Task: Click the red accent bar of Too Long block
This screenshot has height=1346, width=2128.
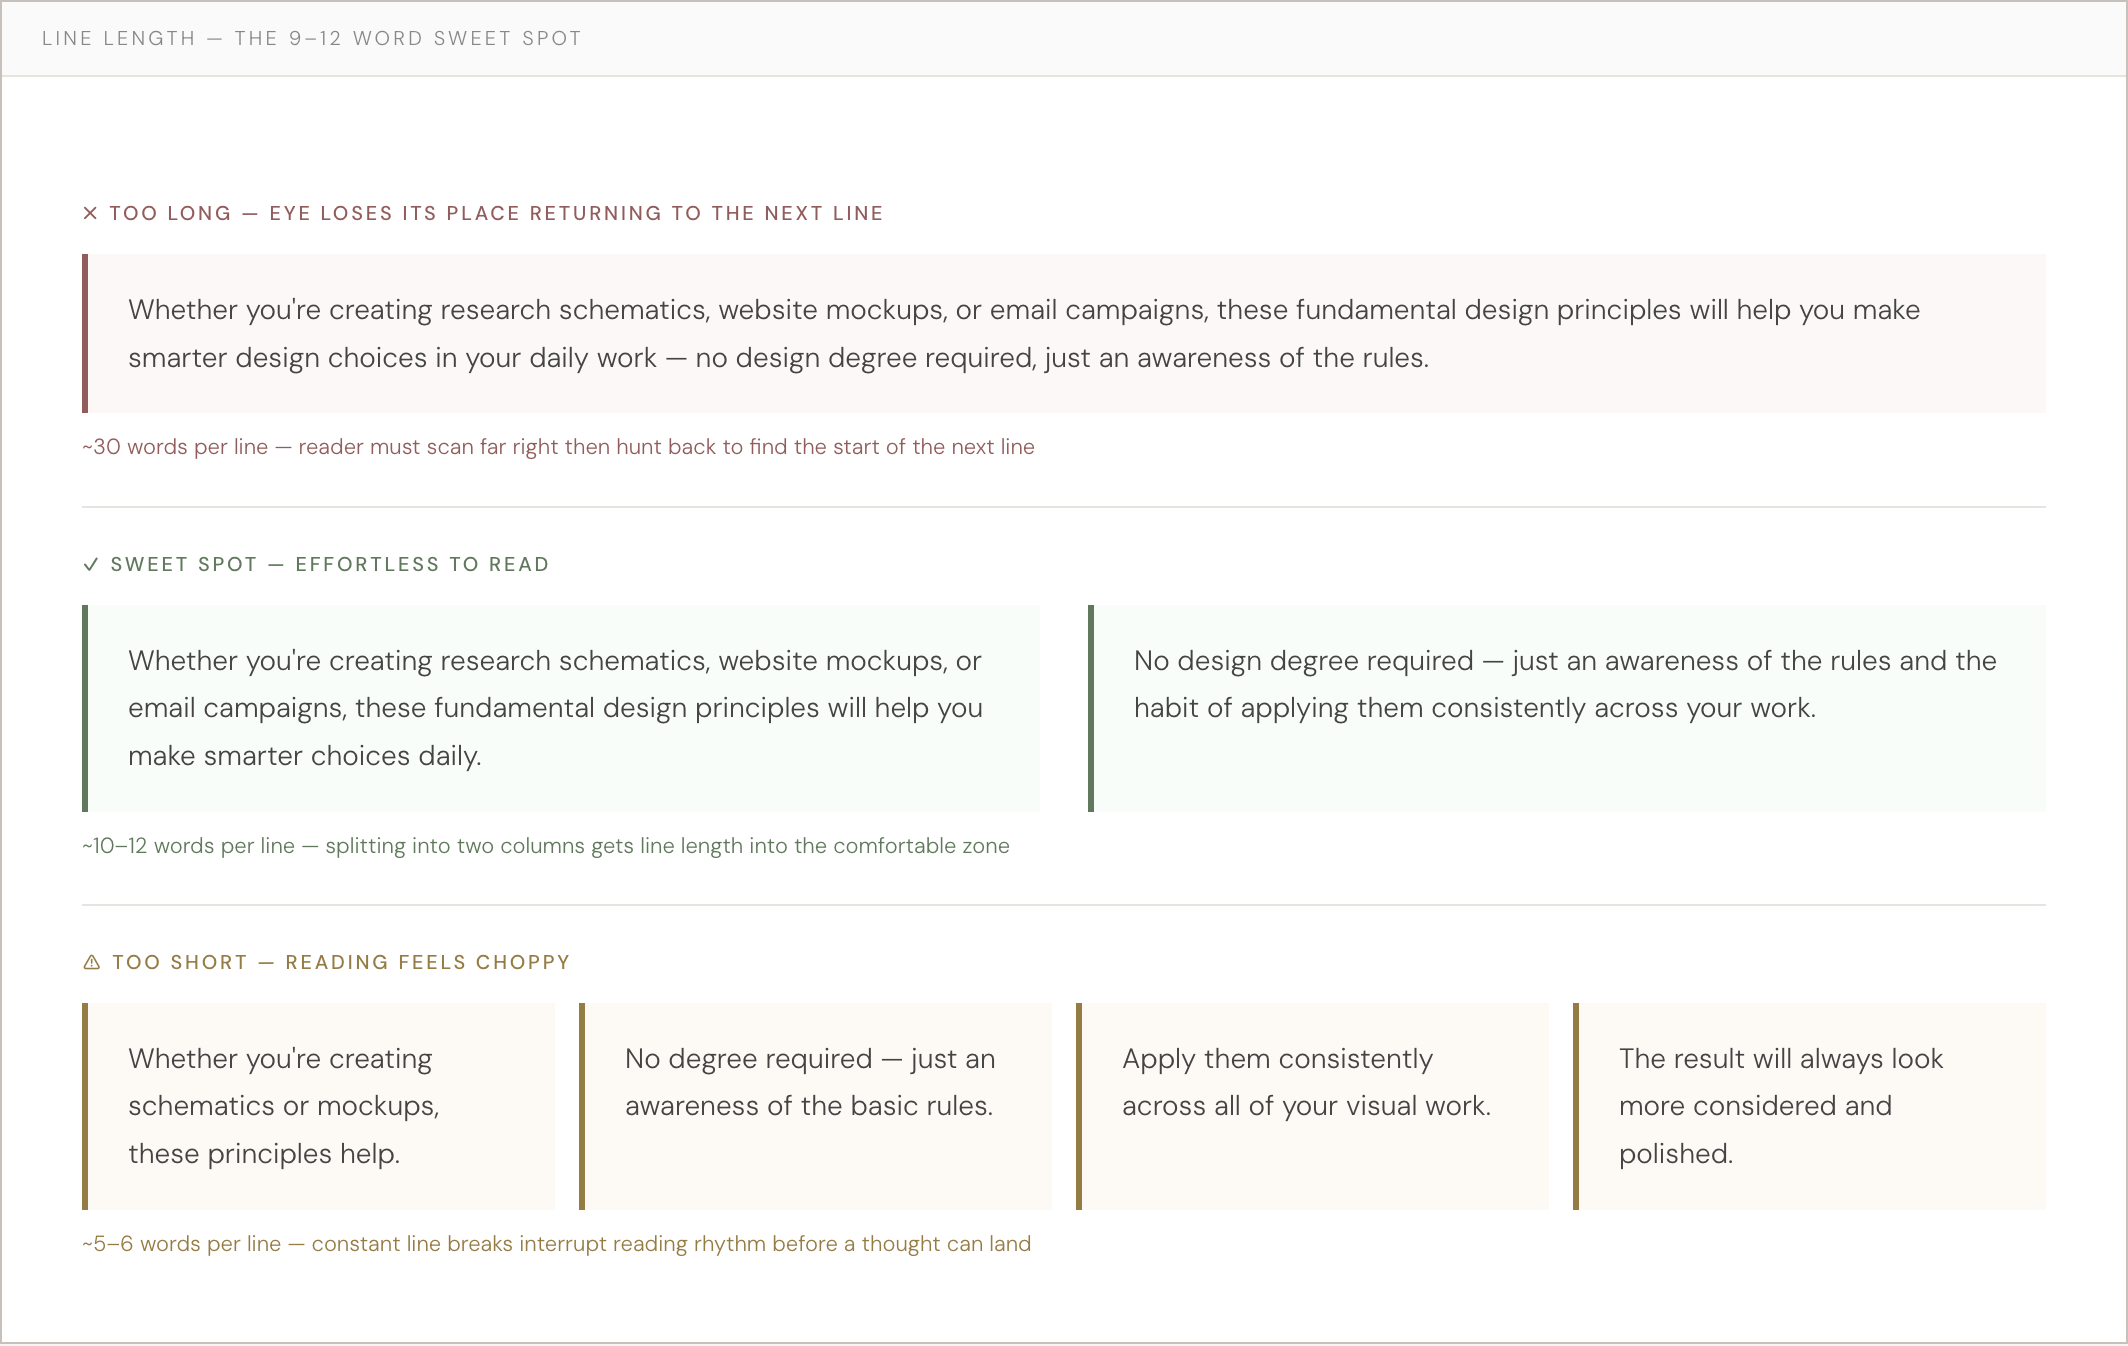Action: click(x=85, y=334)
